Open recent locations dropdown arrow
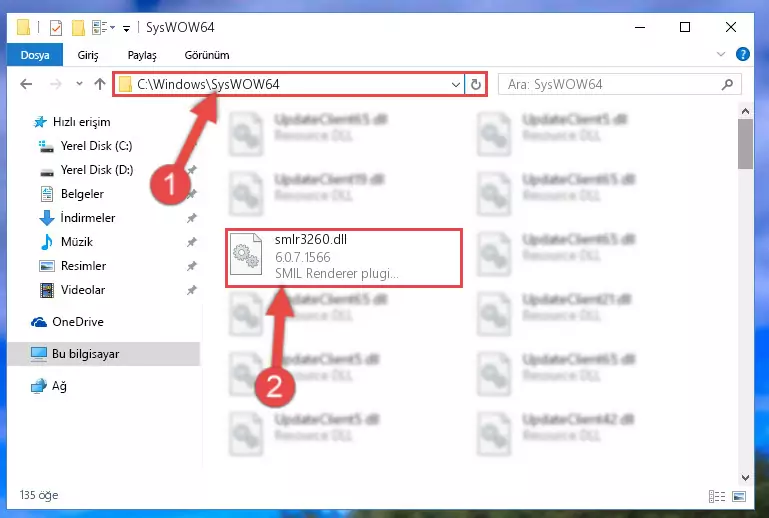Image resolution: width=769 pixels, height=518 pixels. pos(79,84)
